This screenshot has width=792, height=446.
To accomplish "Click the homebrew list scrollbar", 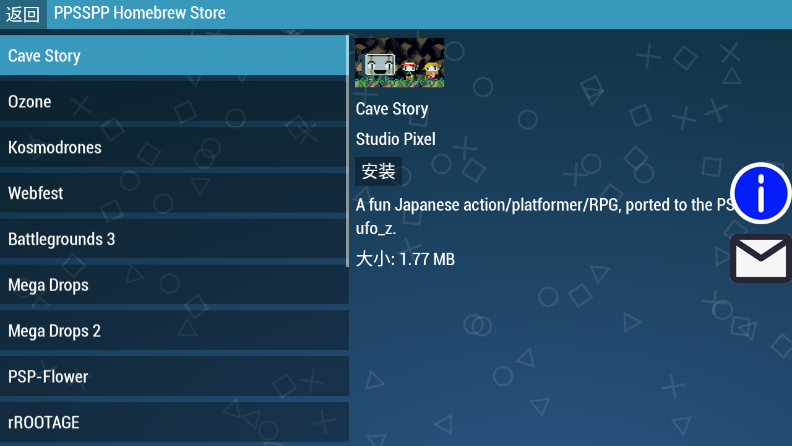I will (348, 151).
